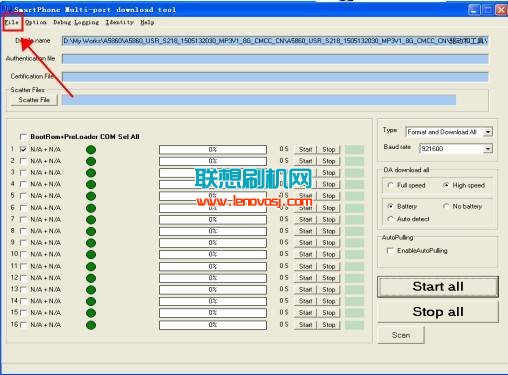The image size is (508, 375).
Task: Click port 16 green status indicator
Action: click(x=91, y=325)
